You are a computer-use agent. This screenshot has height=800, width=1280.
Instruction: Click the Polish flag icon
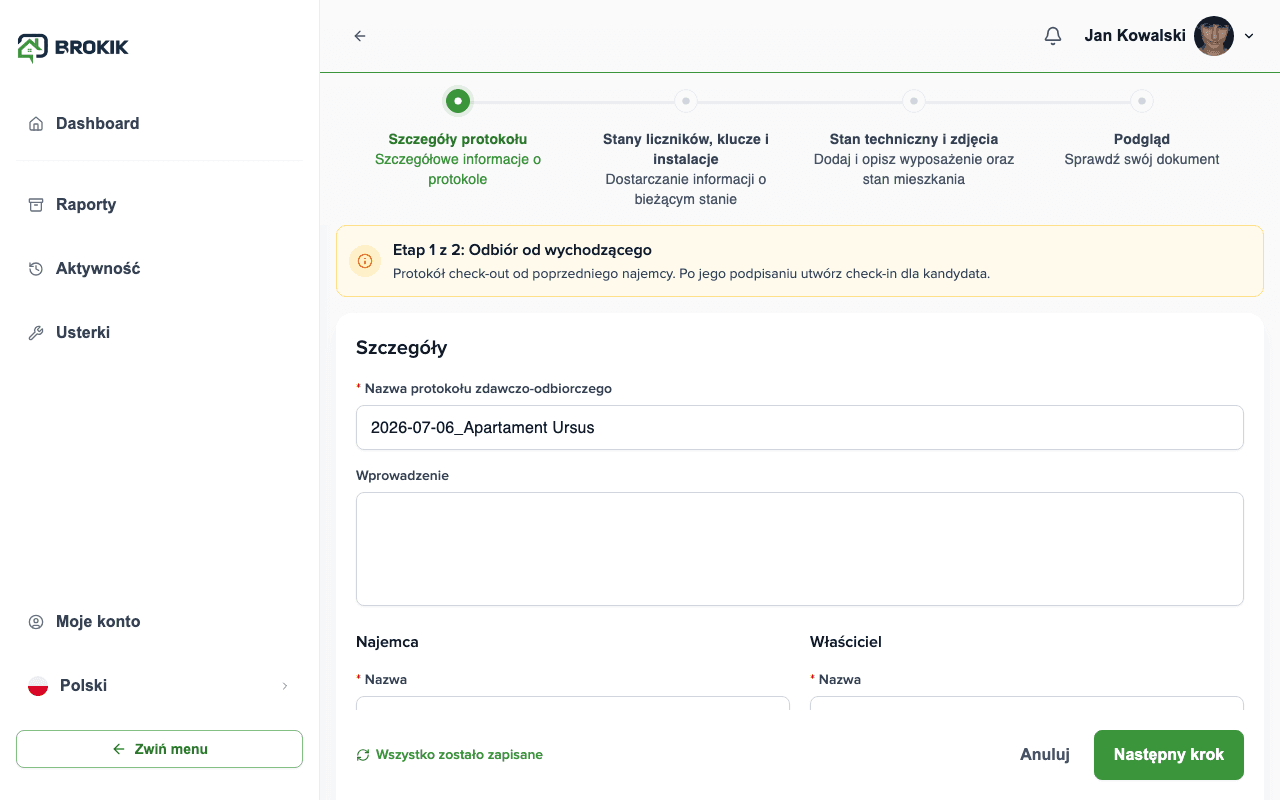pos(38,686)
